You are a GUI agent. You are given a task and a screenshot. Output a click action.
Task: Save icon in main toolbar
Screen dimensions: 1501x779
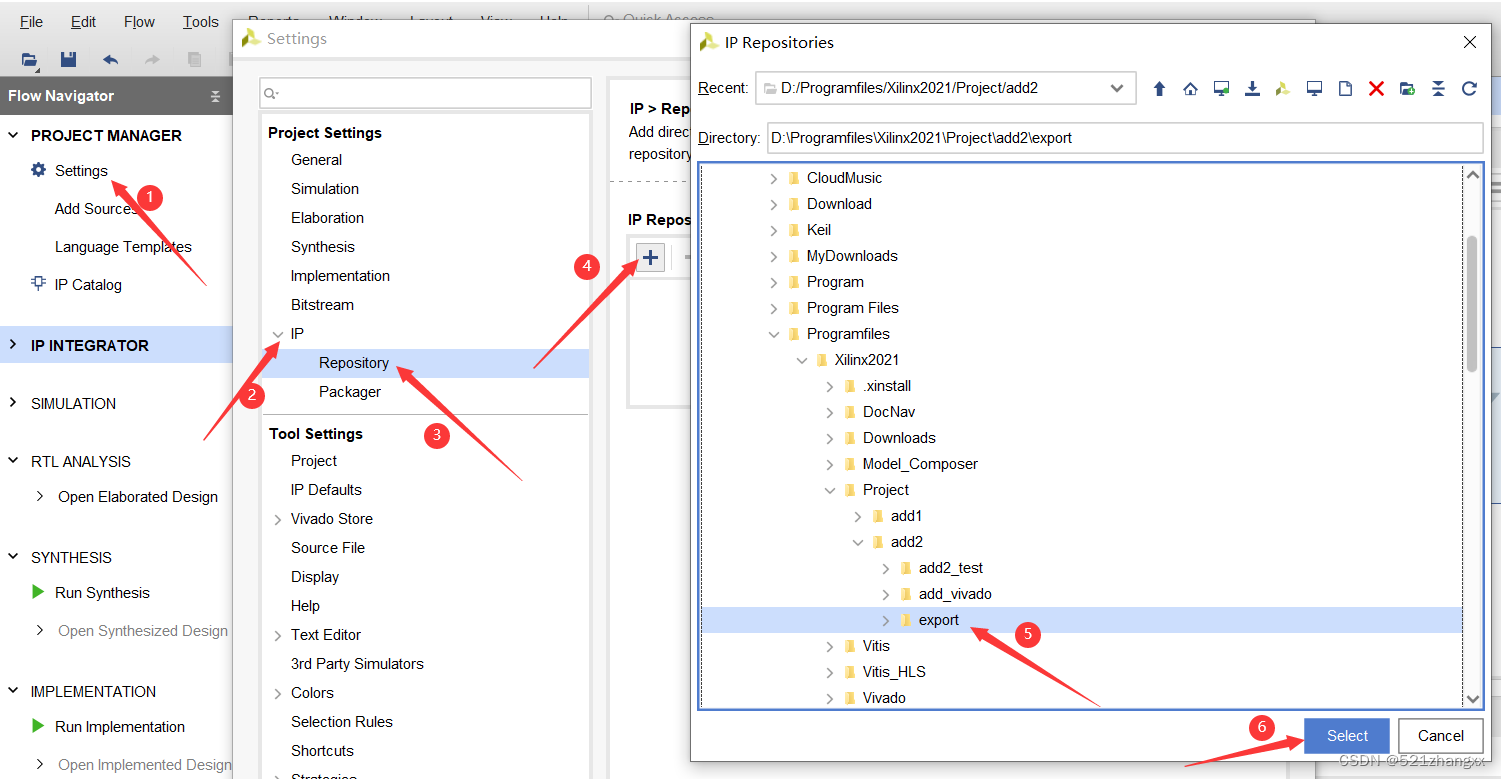(68, 60)
